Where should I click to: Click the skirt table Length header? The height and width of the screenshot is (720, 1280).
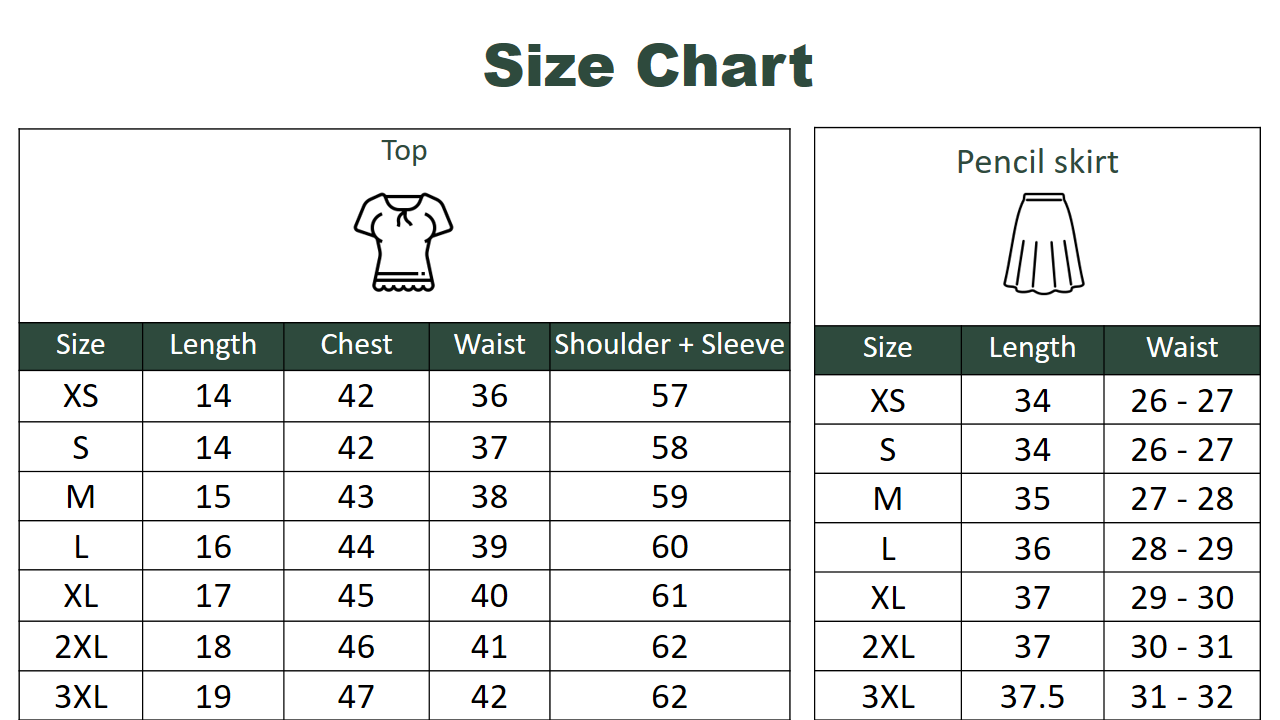coord(1032,348)
